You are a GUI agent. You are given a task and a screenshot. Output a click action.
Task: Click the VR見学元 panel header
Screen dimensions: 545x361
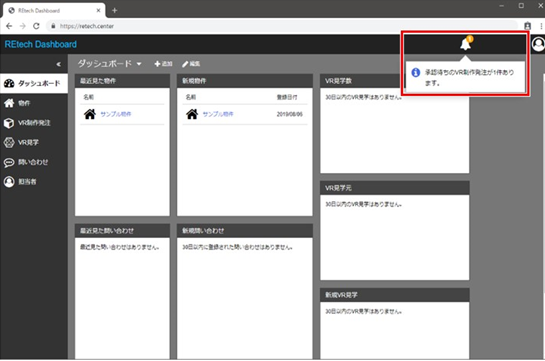tap(394, 188)
